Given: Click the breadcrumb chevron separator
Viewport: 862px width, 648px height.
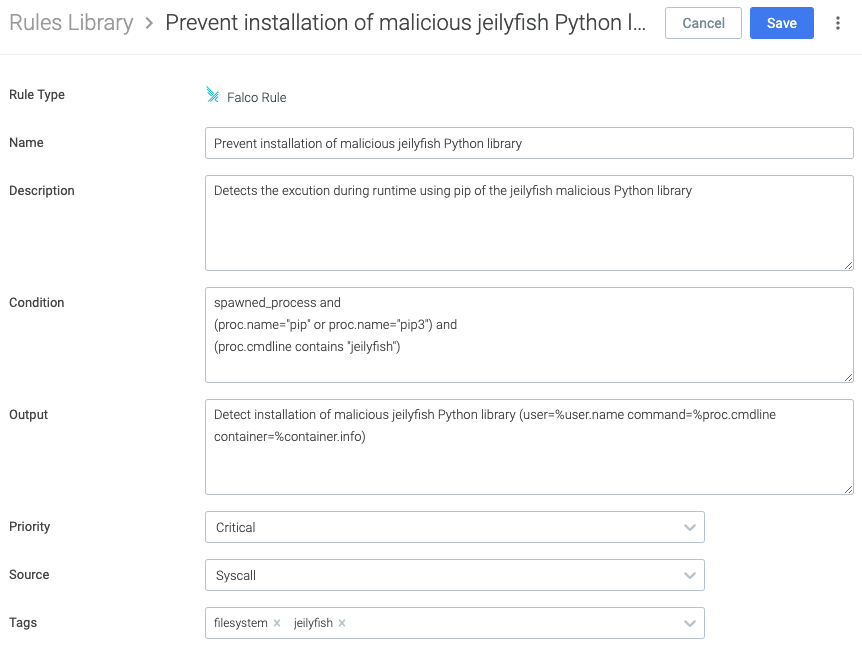Looking at the screenshot, I should pyautogui.click(x=149, y=24).
